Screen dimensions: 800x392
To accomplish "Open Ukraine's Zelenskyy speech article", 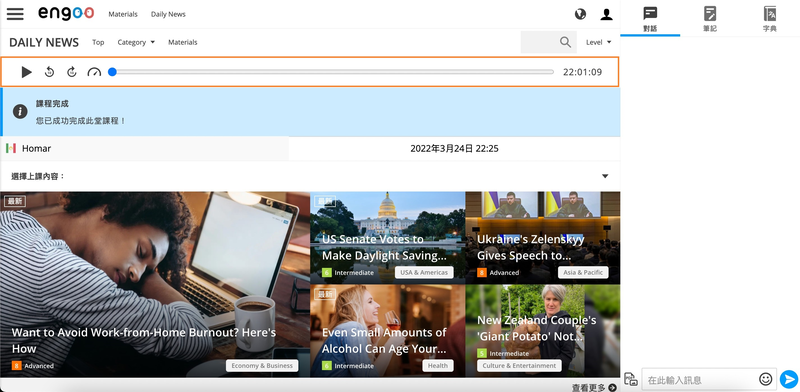I will [x=543, y=237].
